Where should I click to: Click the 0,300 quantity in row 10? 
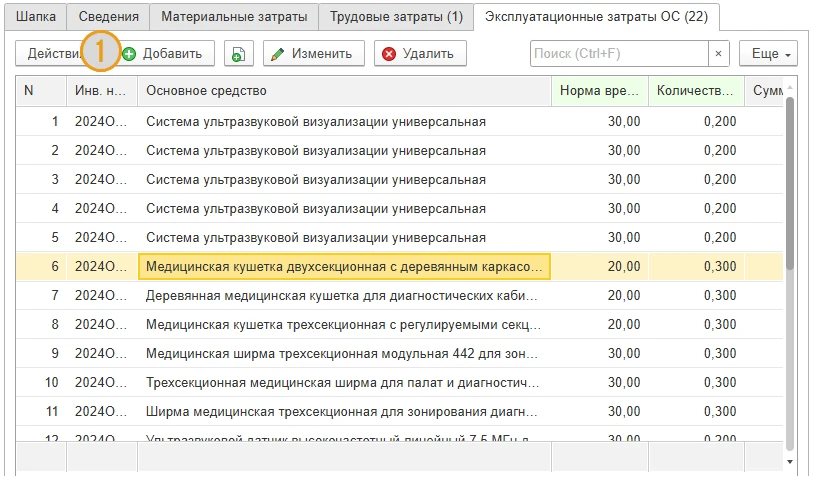pyautogui.click(x=696, y=383)
